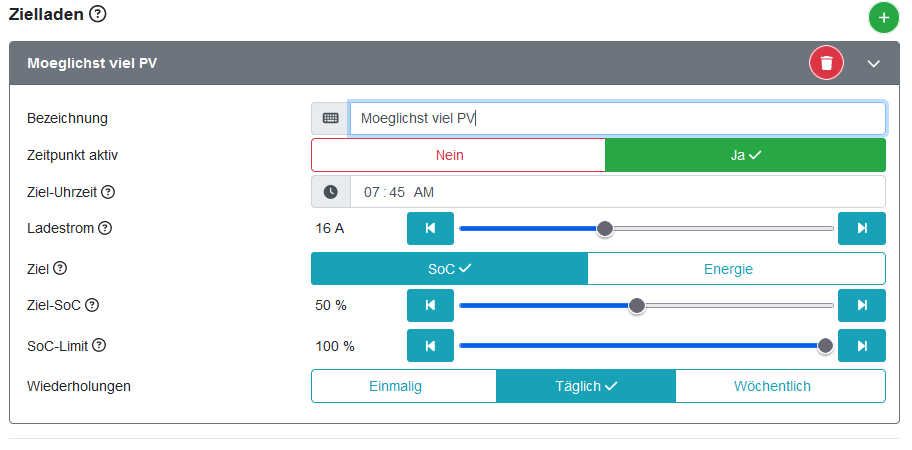The height and width of the screenshot is (450, 912).
Task: Collapse the Moeglichst viel PV panel
Action: point(873,63)
